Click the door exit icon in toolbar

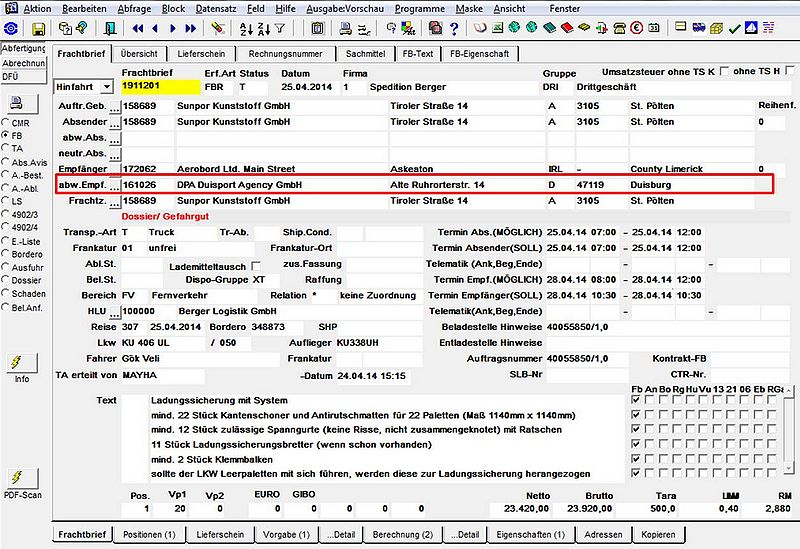point(109,29)
